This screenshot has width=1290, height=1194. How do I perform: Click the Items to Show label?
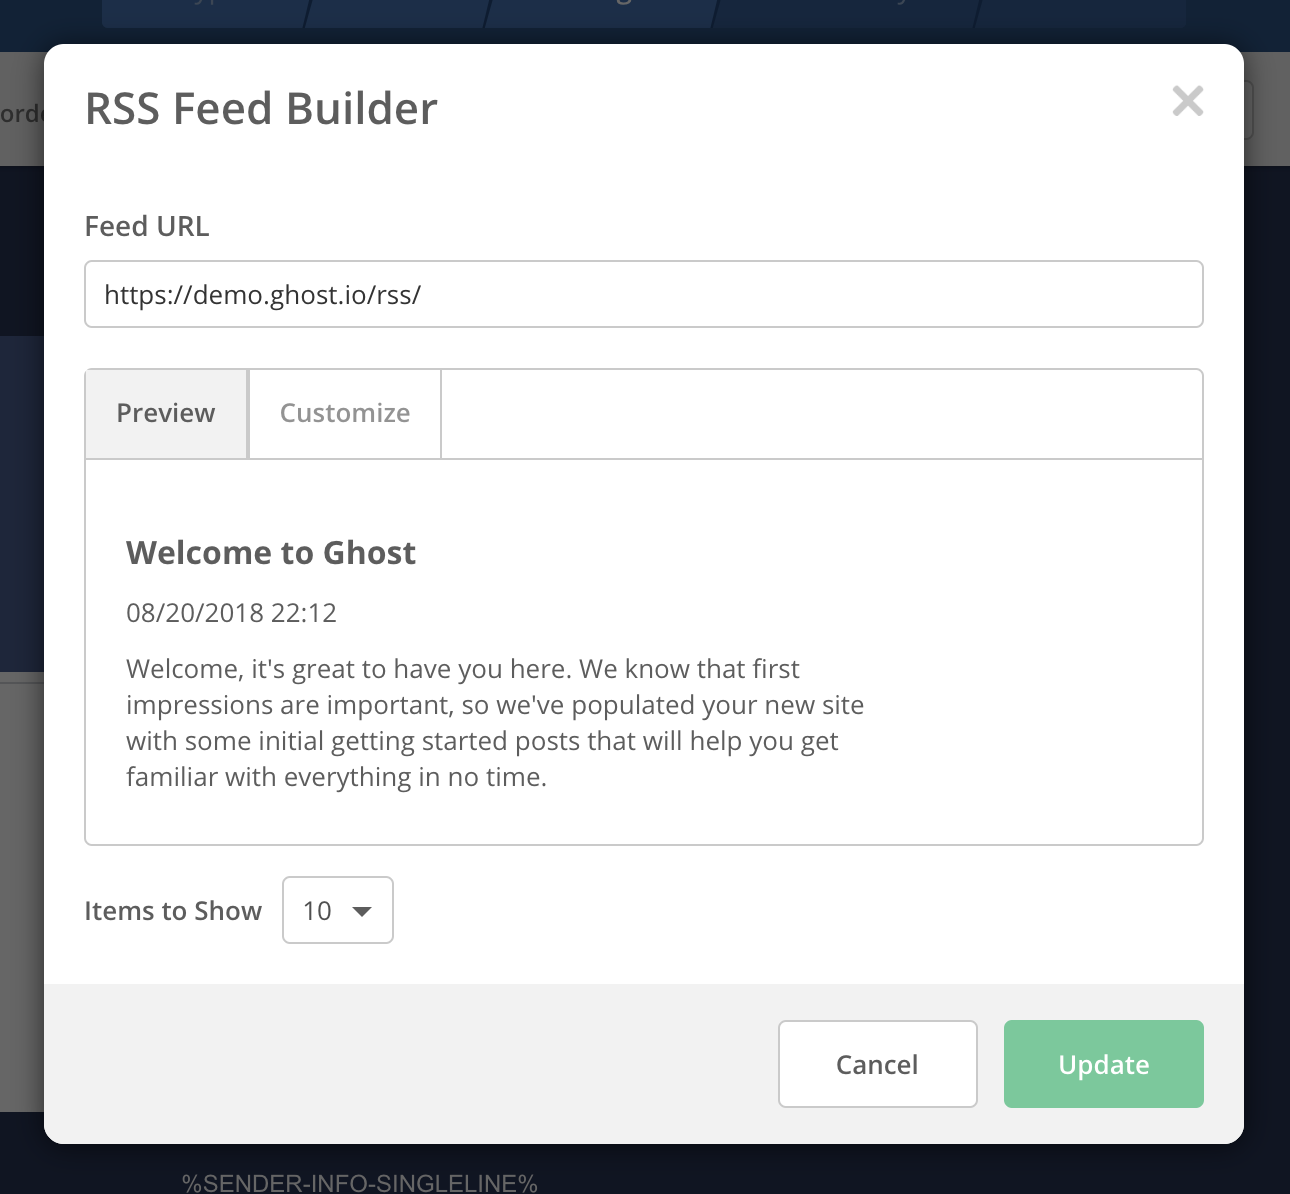coord(173,911)
